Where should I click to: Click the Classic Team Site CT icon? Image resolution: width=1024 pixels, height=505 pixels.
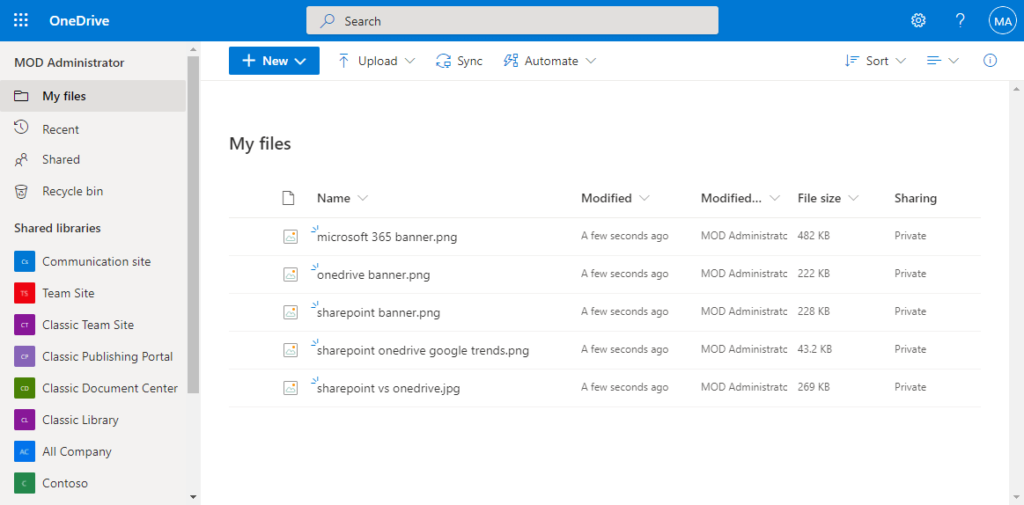pos(24,325)
